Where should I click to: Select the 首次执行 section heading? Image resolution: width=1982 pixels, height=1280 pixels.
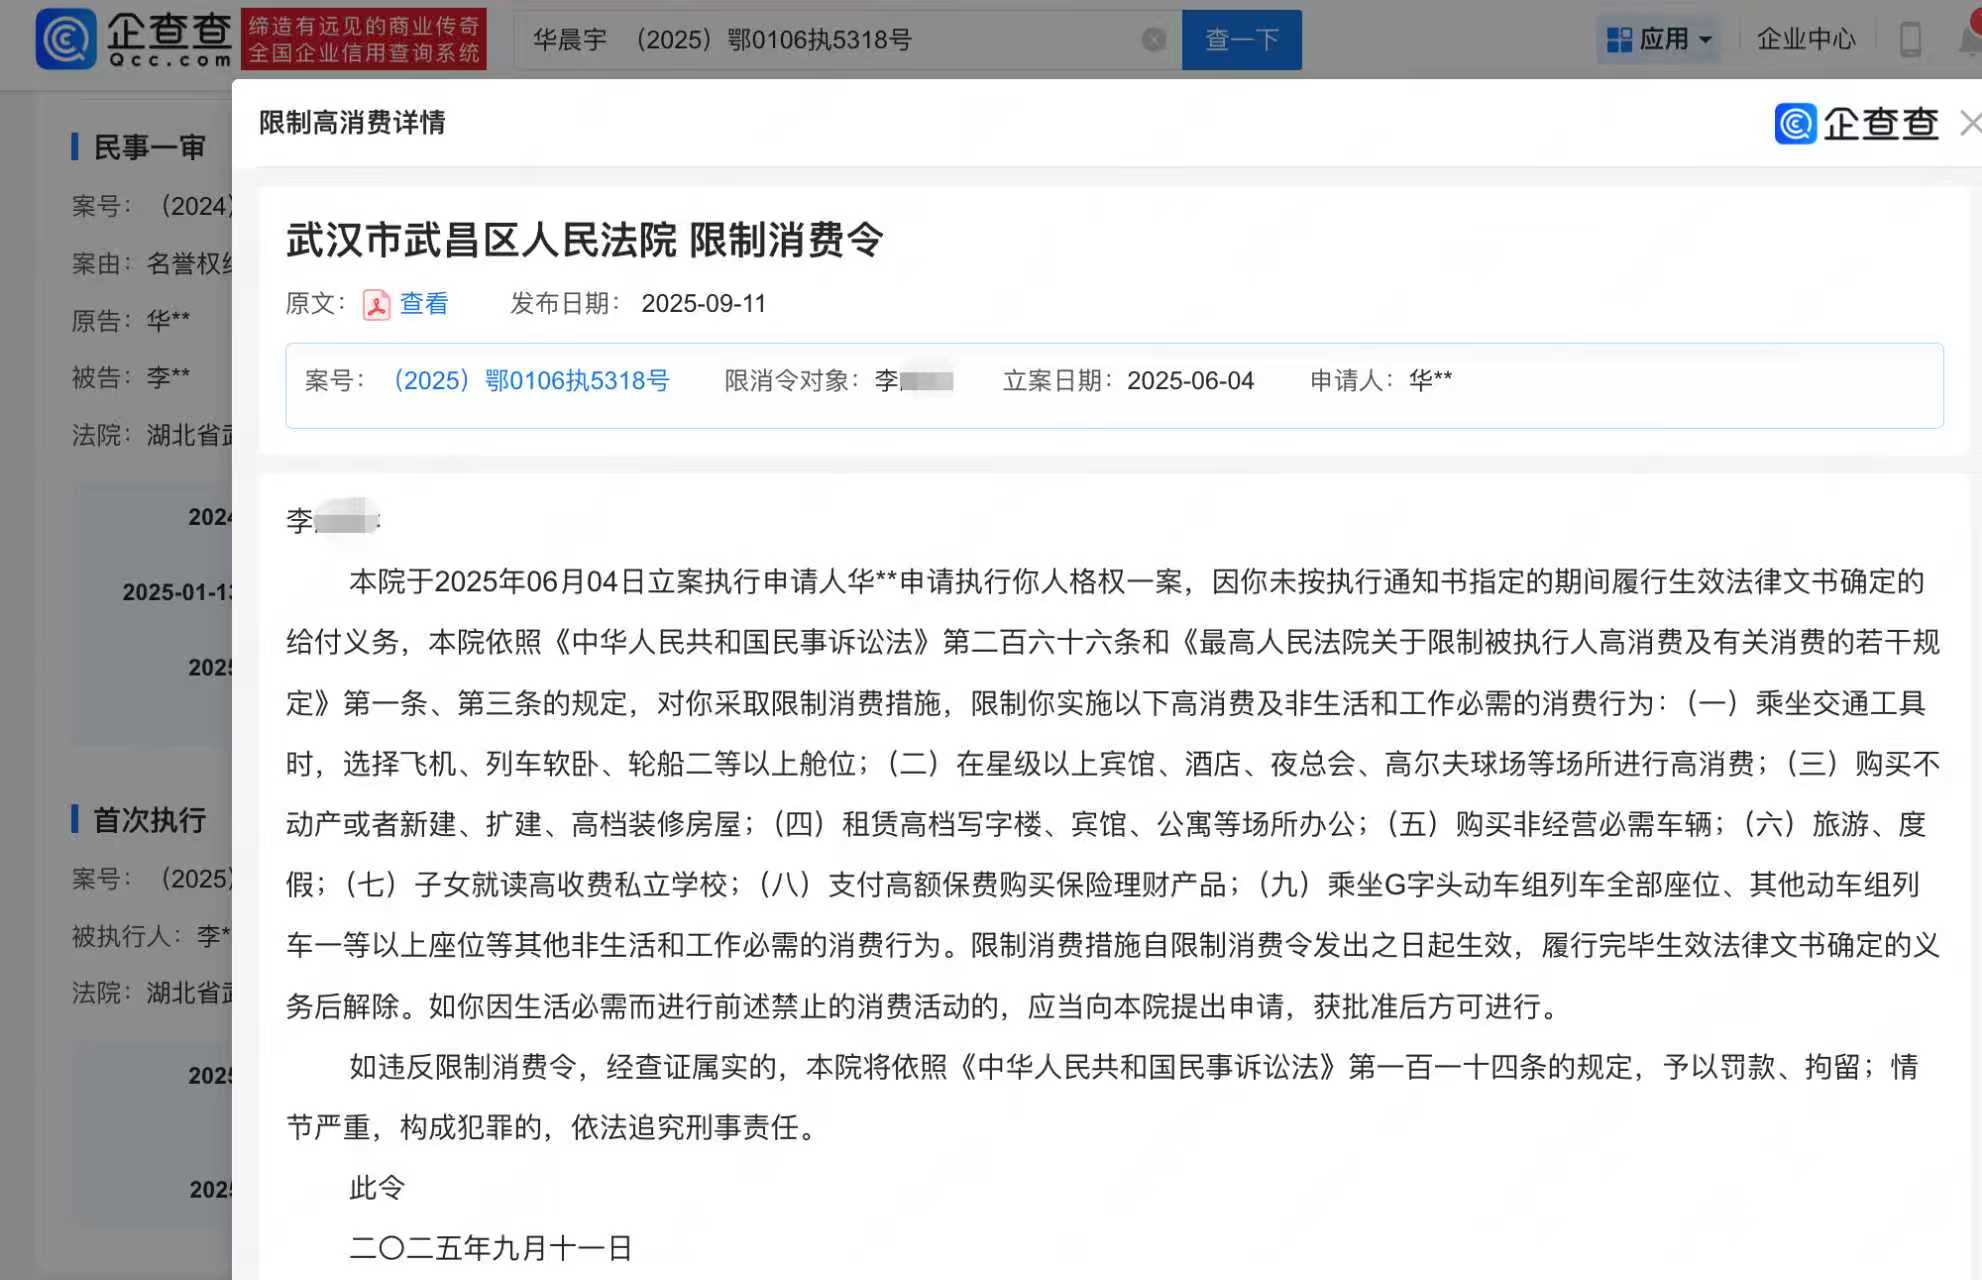click(x=149, y=820)
